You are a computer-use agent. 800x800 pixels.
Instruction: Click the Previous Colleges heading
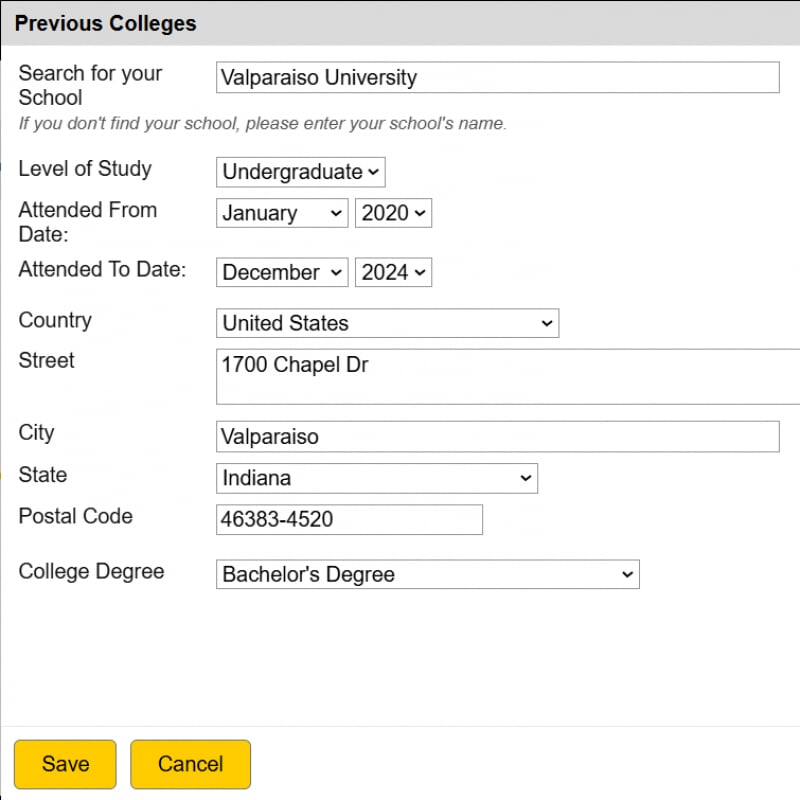(x=106, y=23)
